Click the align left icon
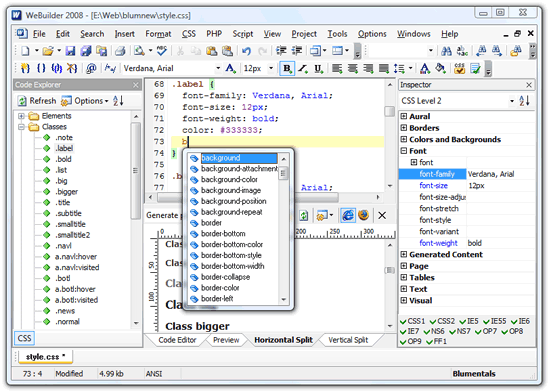 [x=337, y=68]
